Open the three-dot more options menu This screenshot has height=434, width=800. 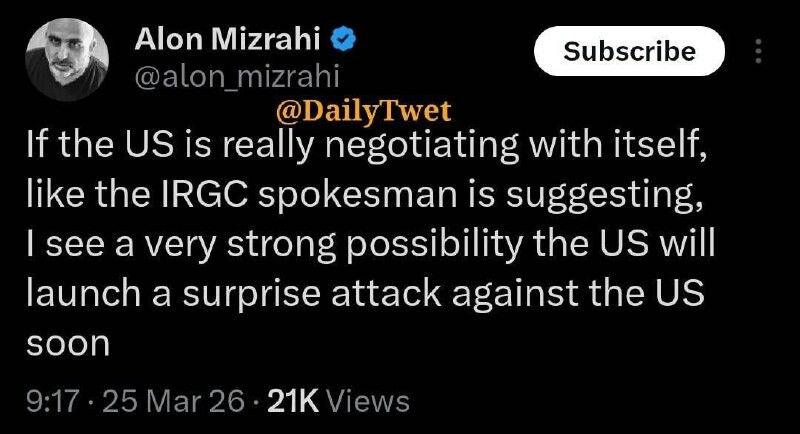[x=758, y=51]
